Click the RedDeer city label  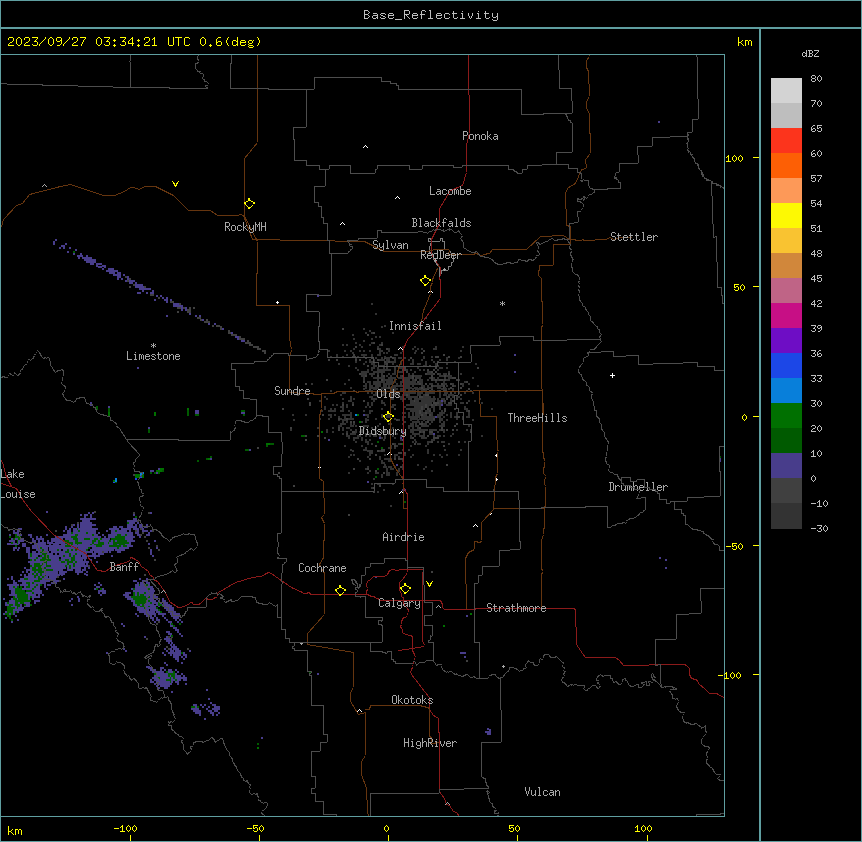[x=440, y=255]
